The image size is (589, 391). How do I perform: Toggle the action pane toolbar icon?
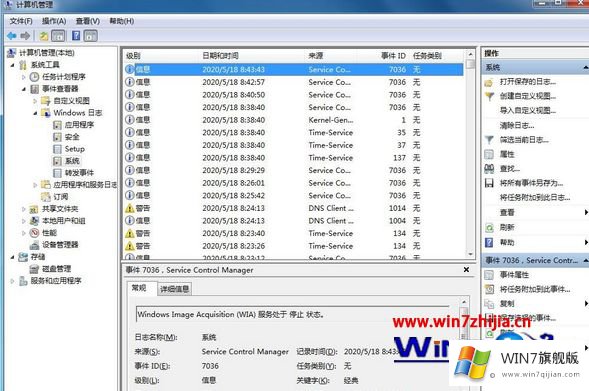coord(91,36)
